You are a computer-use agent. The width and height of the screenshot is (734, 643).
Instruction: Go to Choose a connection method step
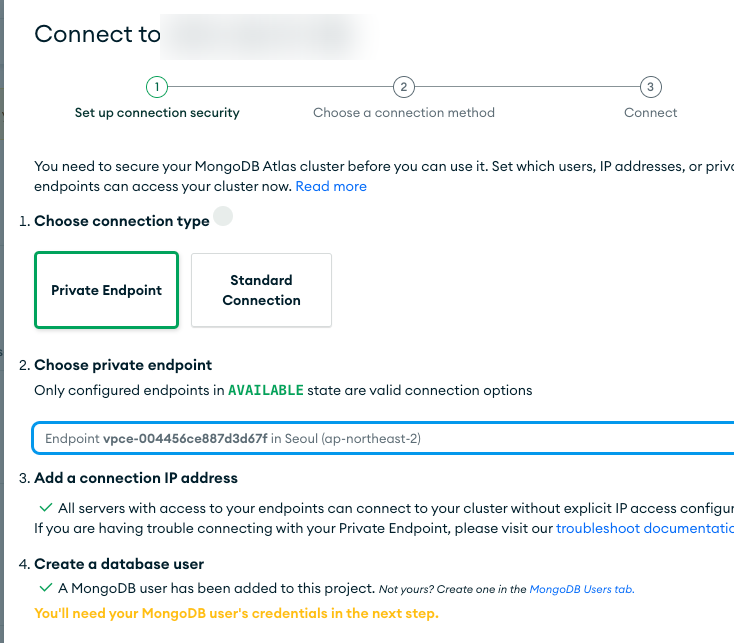point(403,113)
